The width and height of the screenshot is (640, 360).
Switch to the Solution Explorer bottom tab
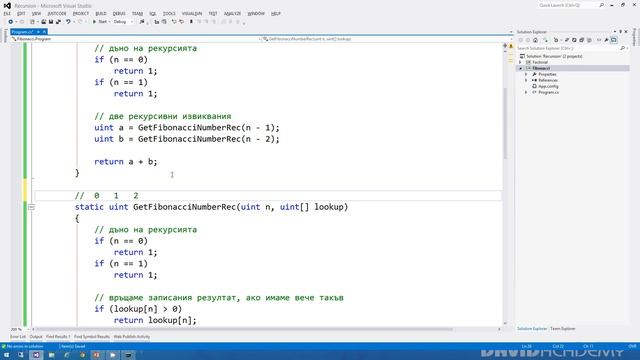coord(532,329)
